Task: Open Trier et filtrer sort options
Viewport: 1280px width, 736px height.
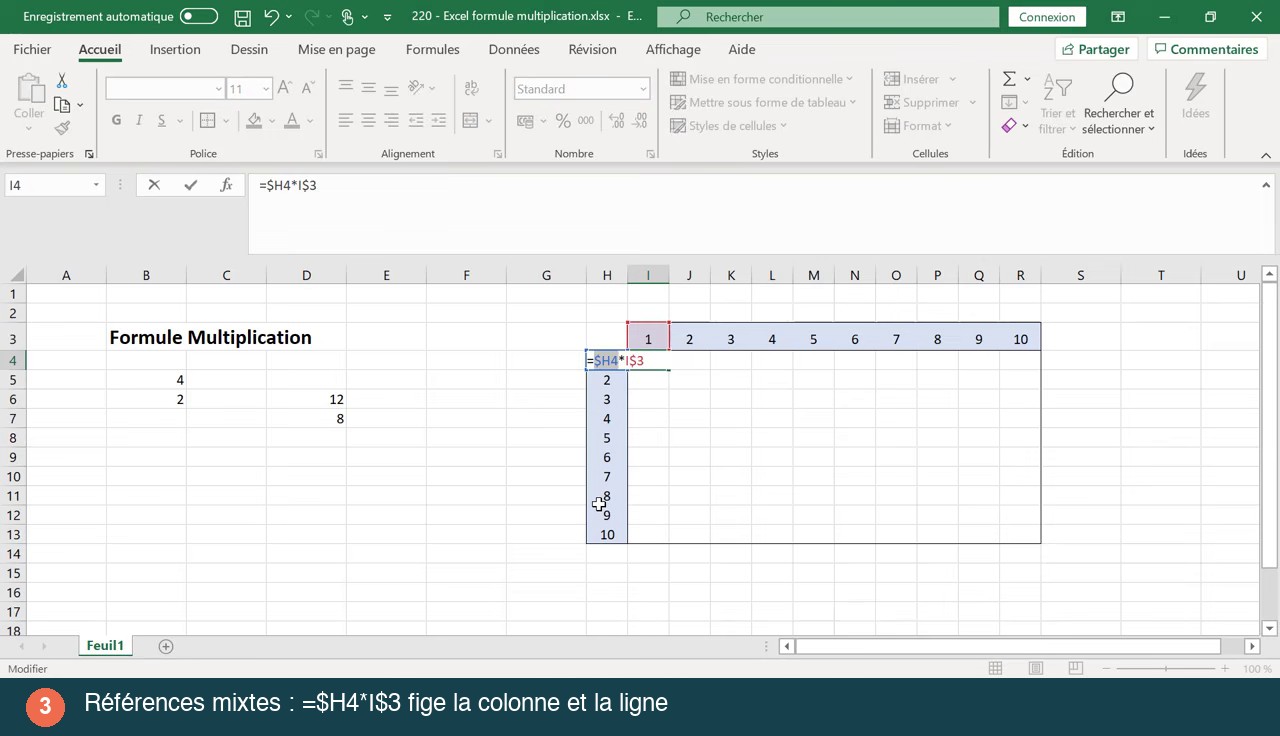Action: click(1057, 104)
